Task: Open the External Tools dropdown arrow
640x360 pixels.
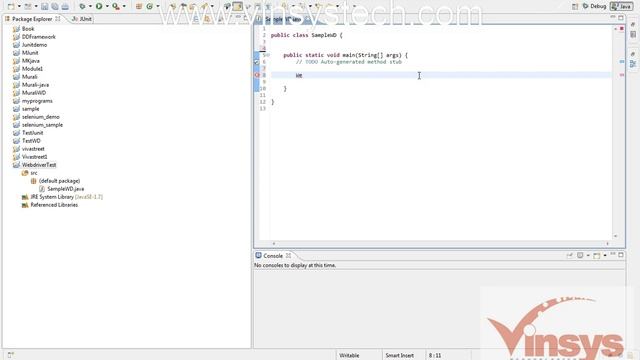Action: 124,6
